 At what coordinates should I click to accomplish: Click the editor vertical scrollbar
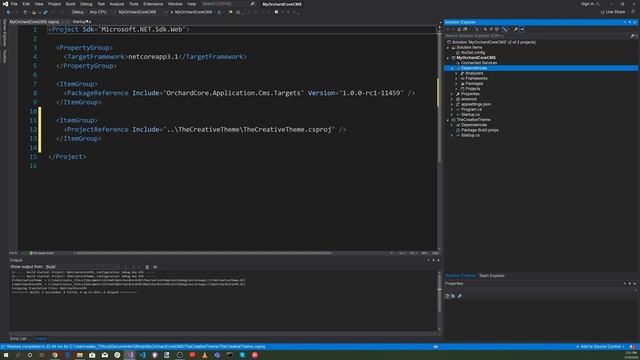(439, 139)
